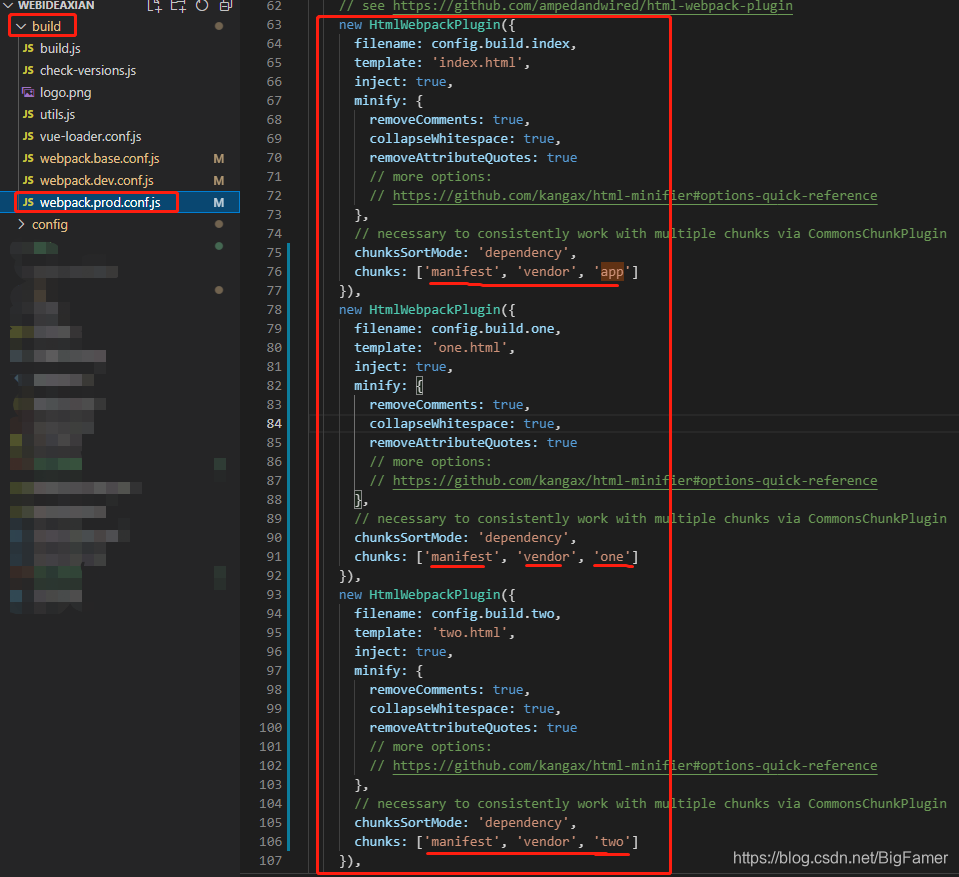The image size is (959, 877).
Task: Click 'vendor' string on line 91
Action: [x=547, y=557]
